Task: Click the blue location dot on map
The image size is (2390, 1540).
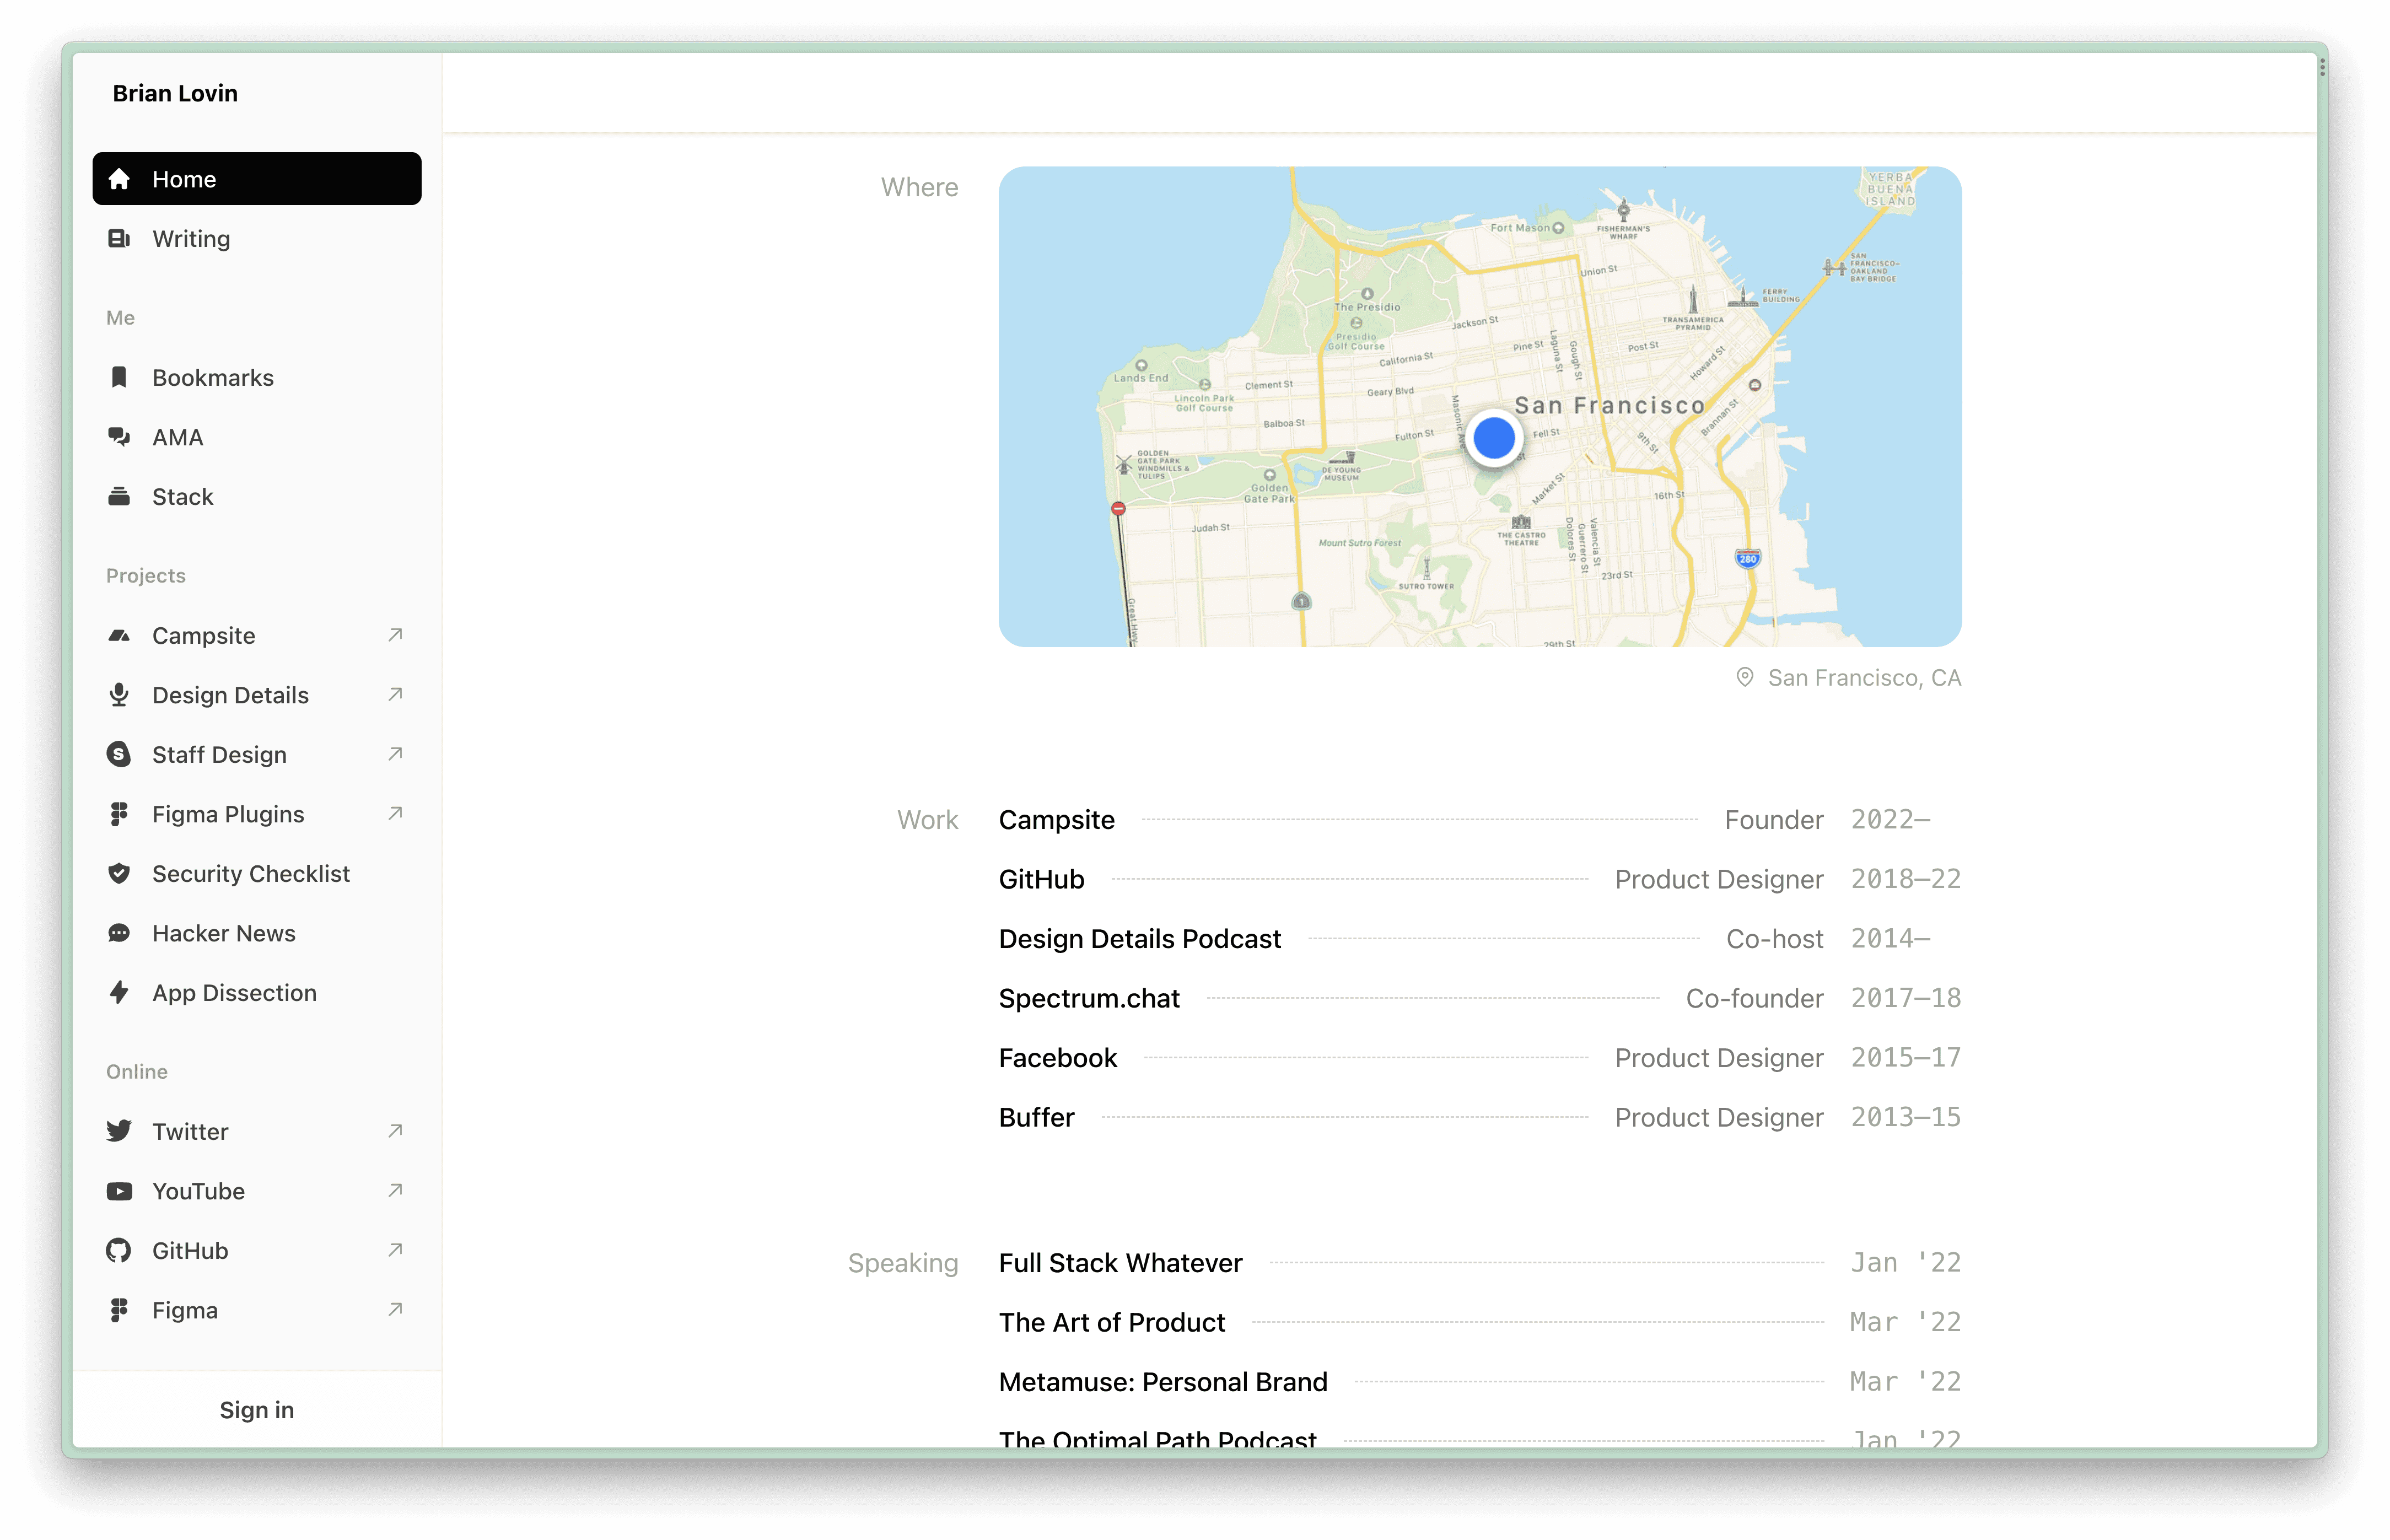Action: point(1494,438)
